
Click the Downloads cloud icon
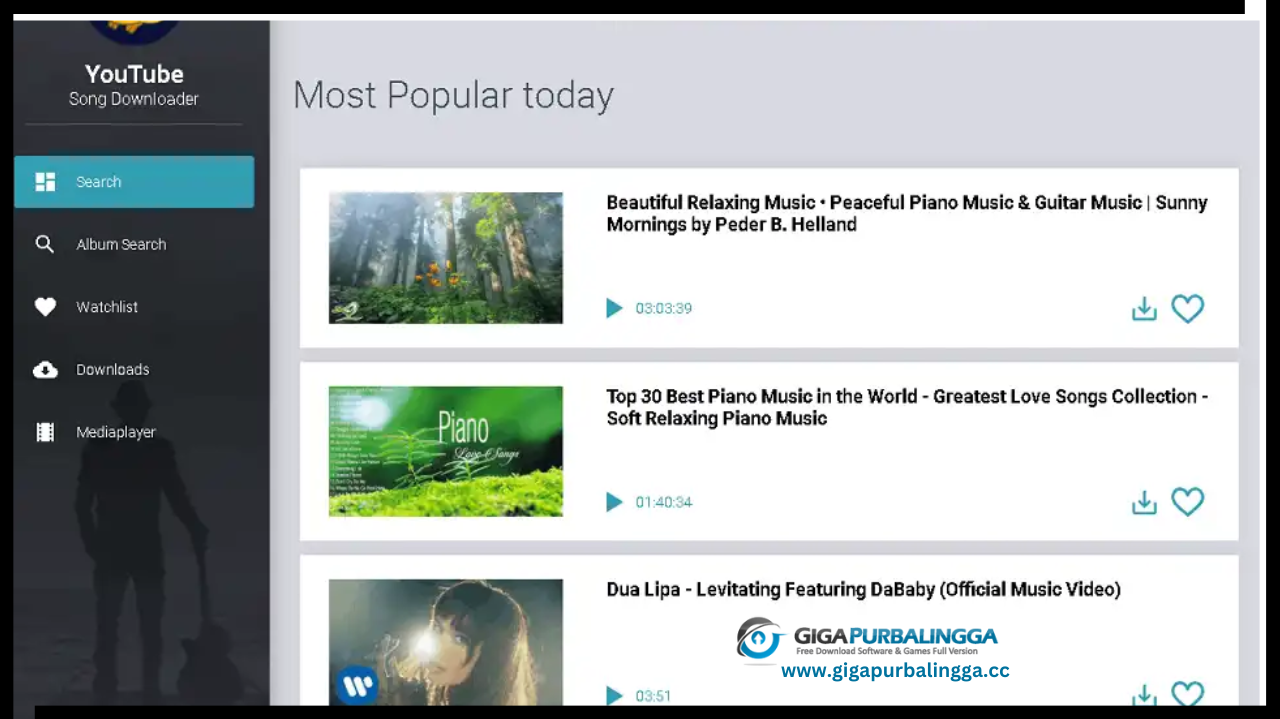45,370
